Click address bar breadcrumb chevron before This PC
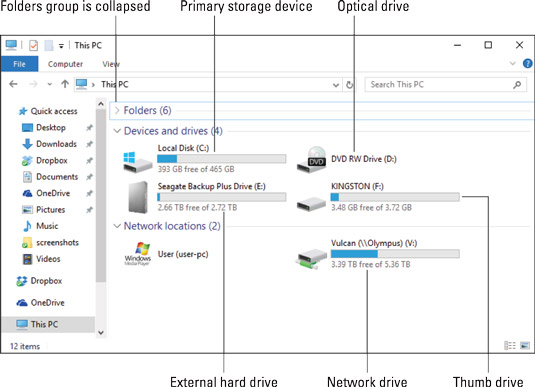 (93, 85)
